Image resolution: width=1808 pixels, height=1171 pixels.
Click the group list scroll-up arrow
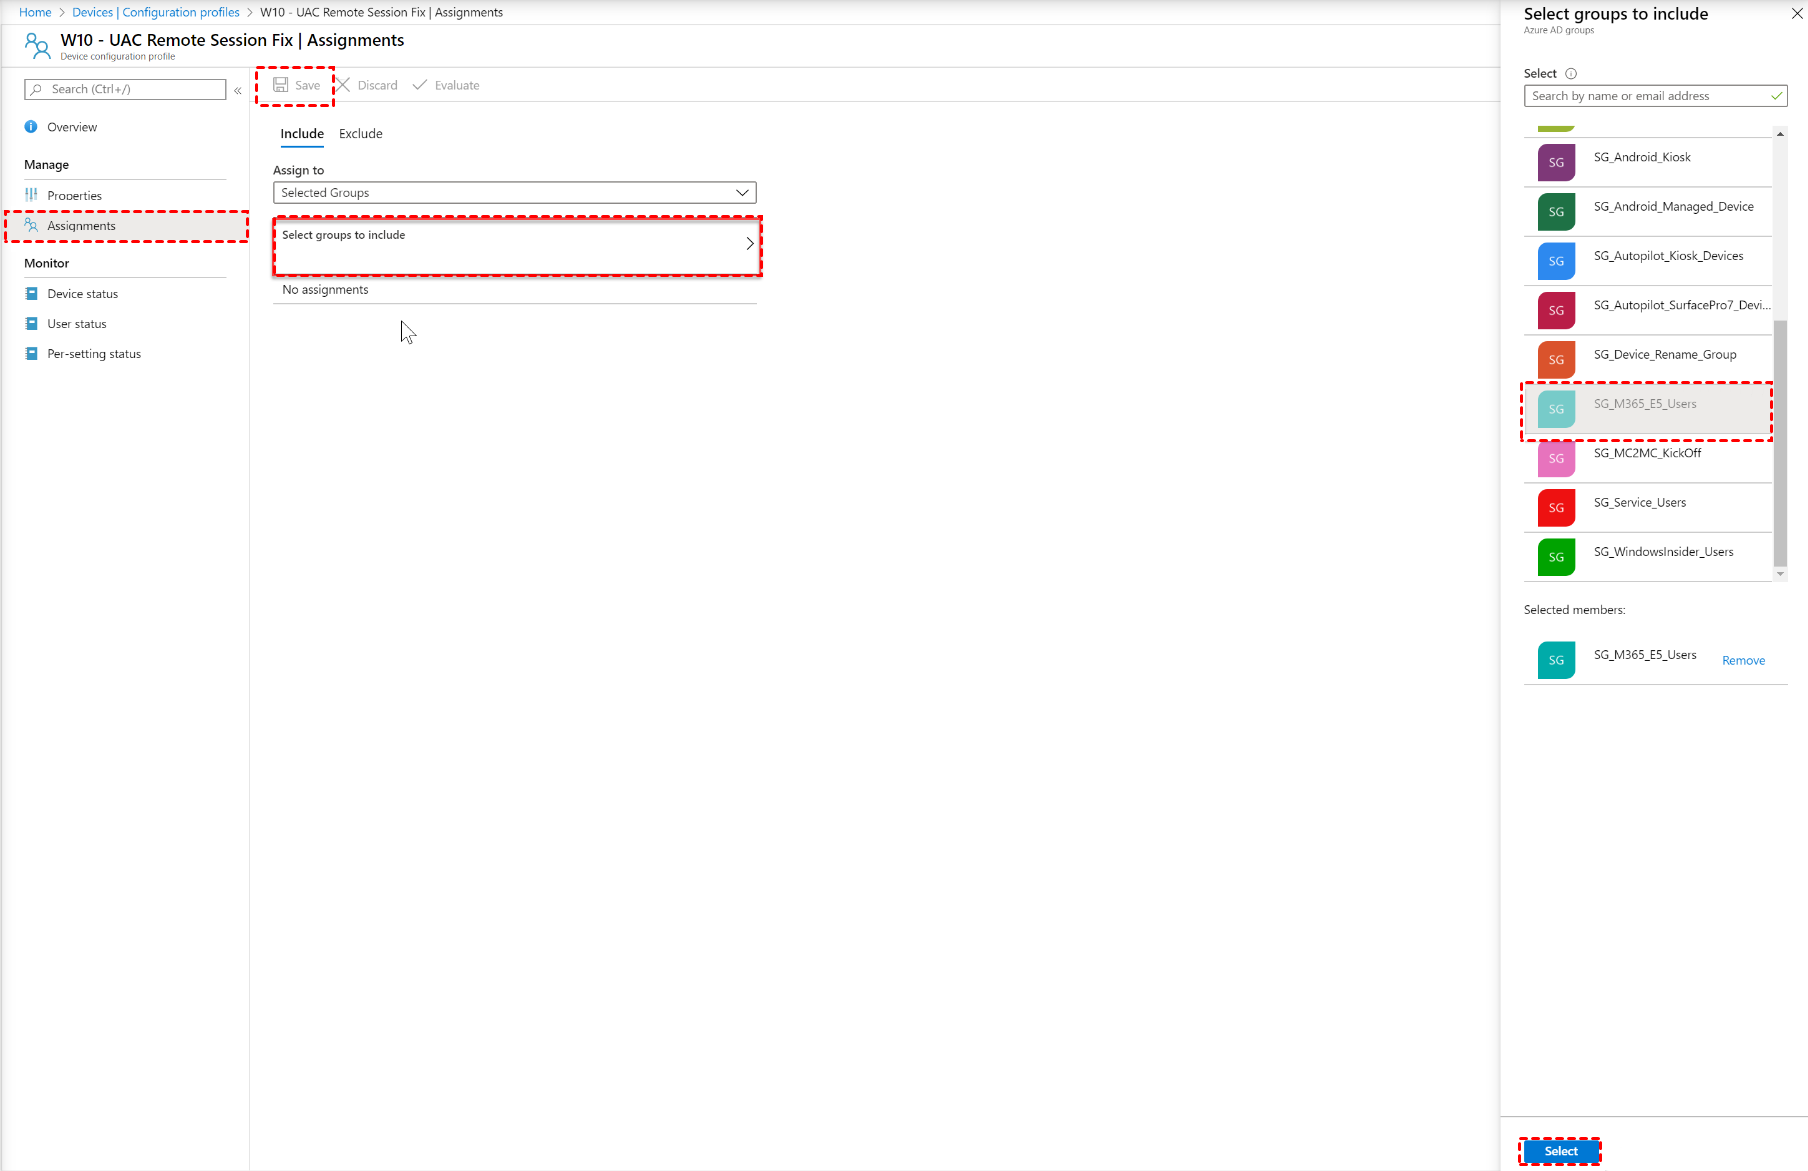[1780, 133]
